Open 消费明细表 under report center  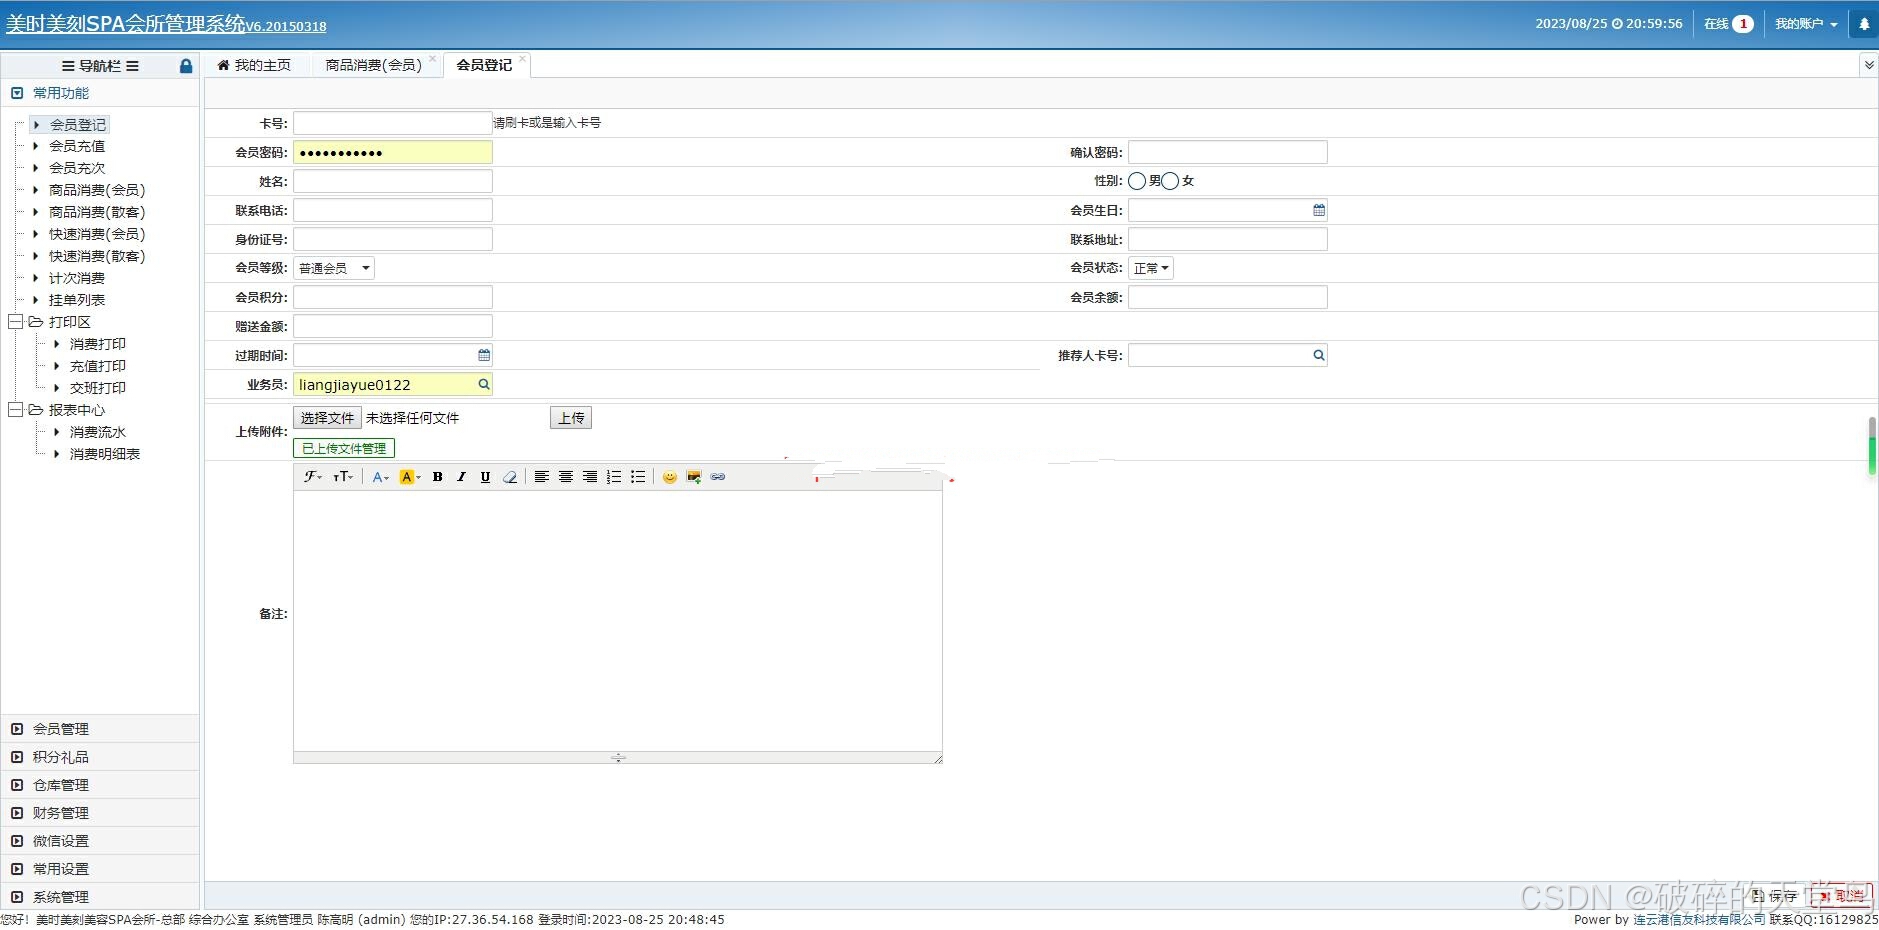click(105, 454)
